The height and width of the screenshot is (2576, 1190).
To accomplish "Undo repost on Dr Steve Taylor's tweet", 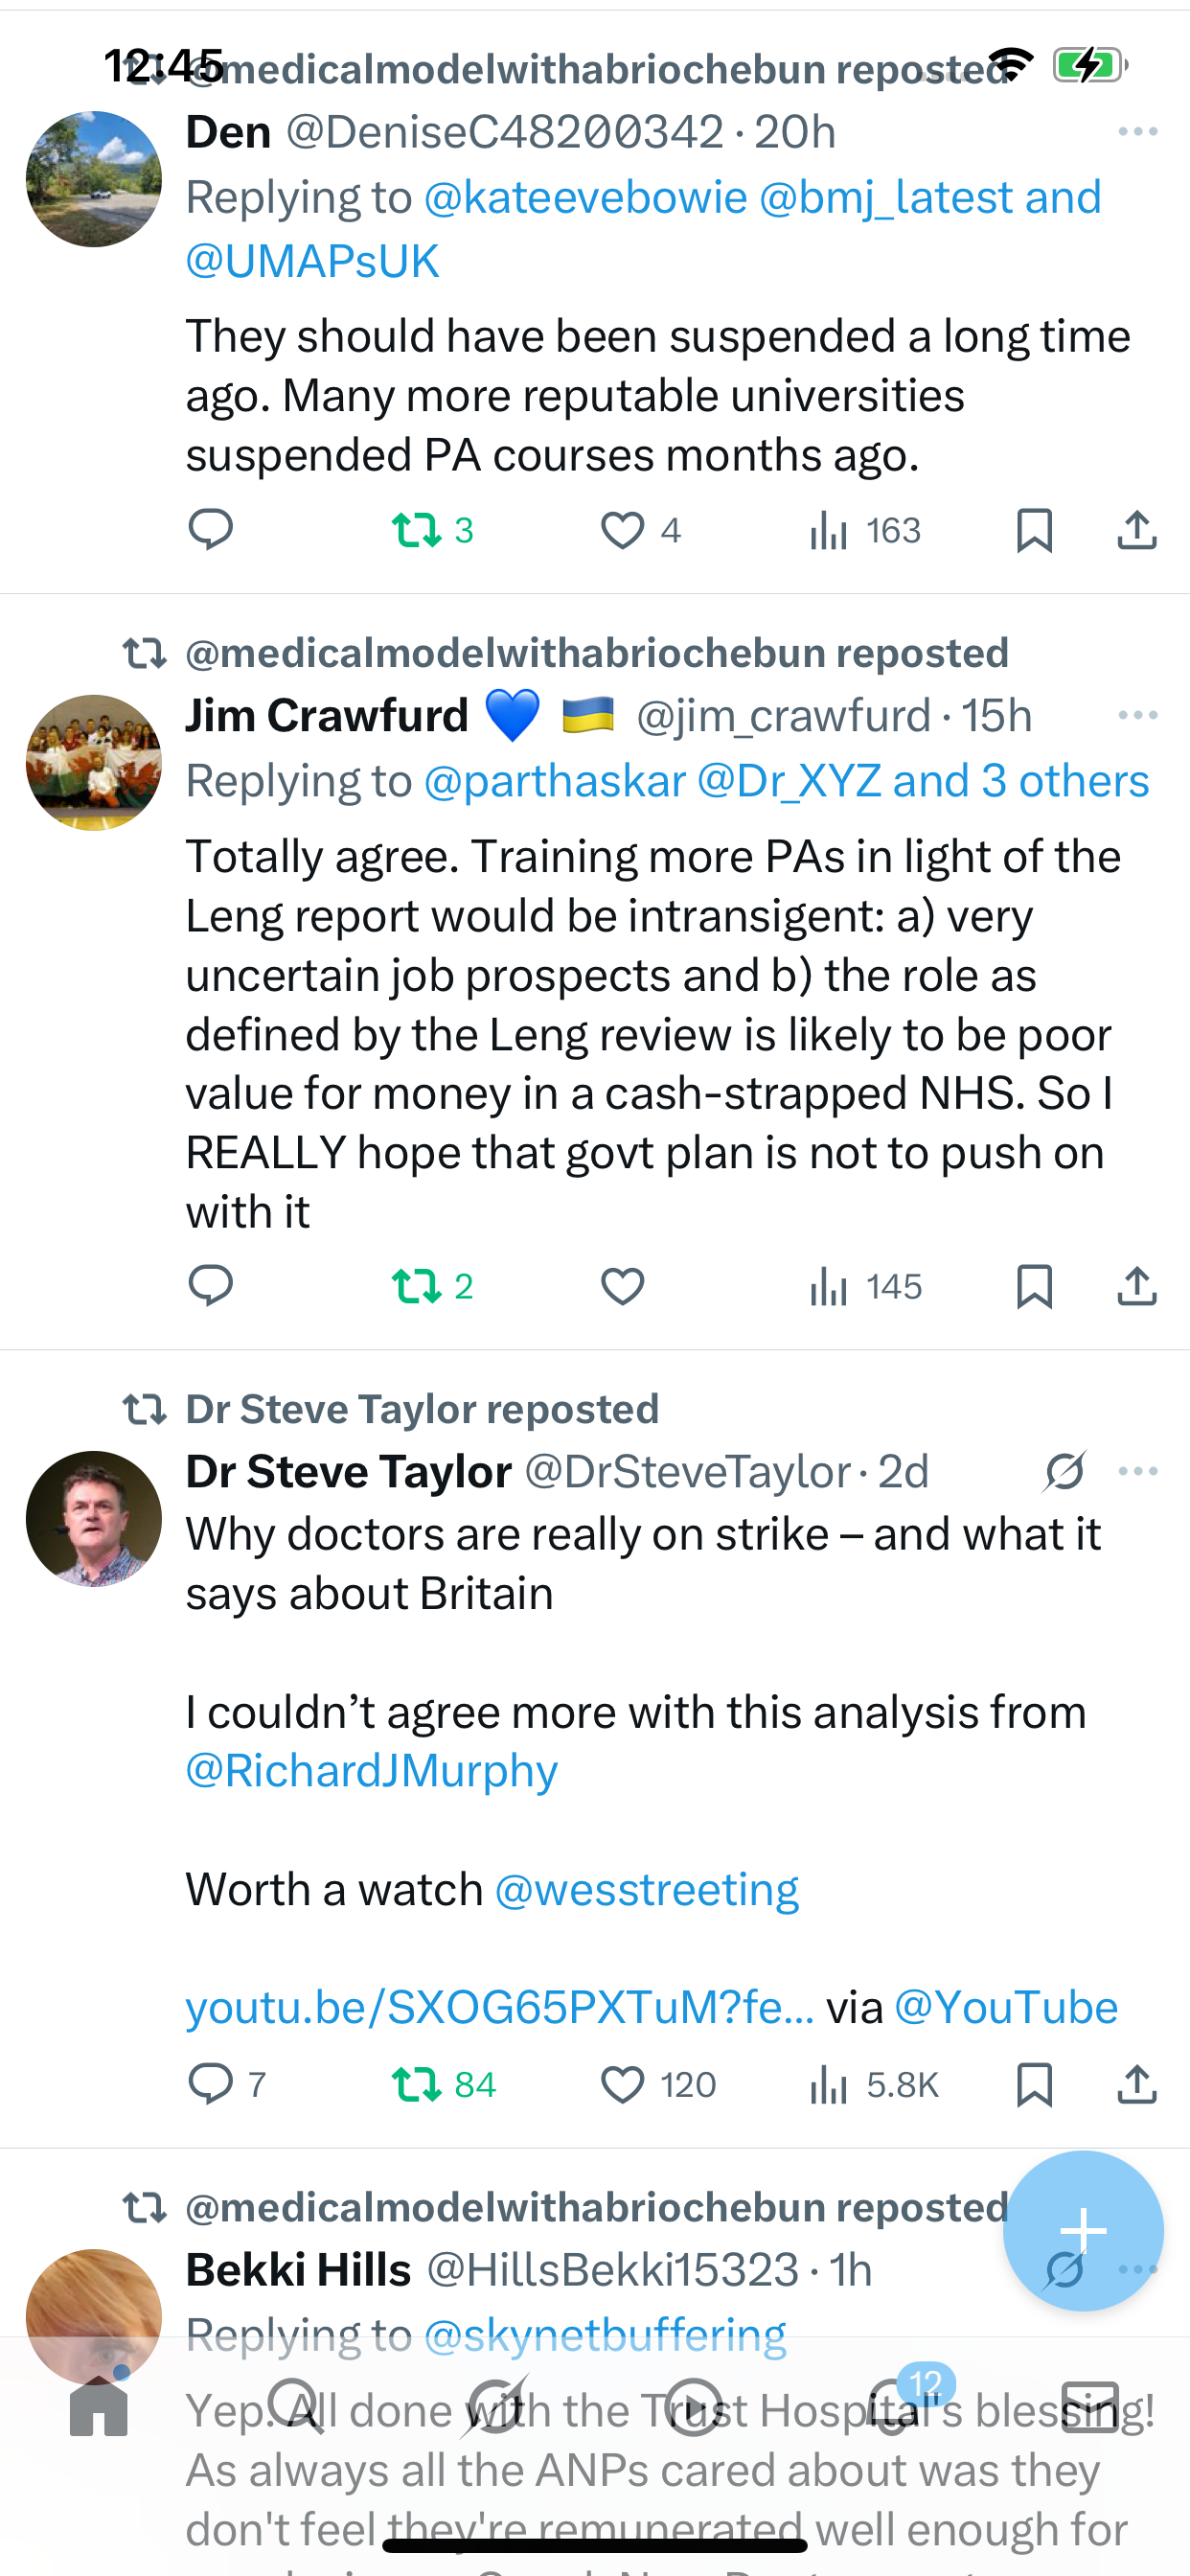I will pos(416,2085).
